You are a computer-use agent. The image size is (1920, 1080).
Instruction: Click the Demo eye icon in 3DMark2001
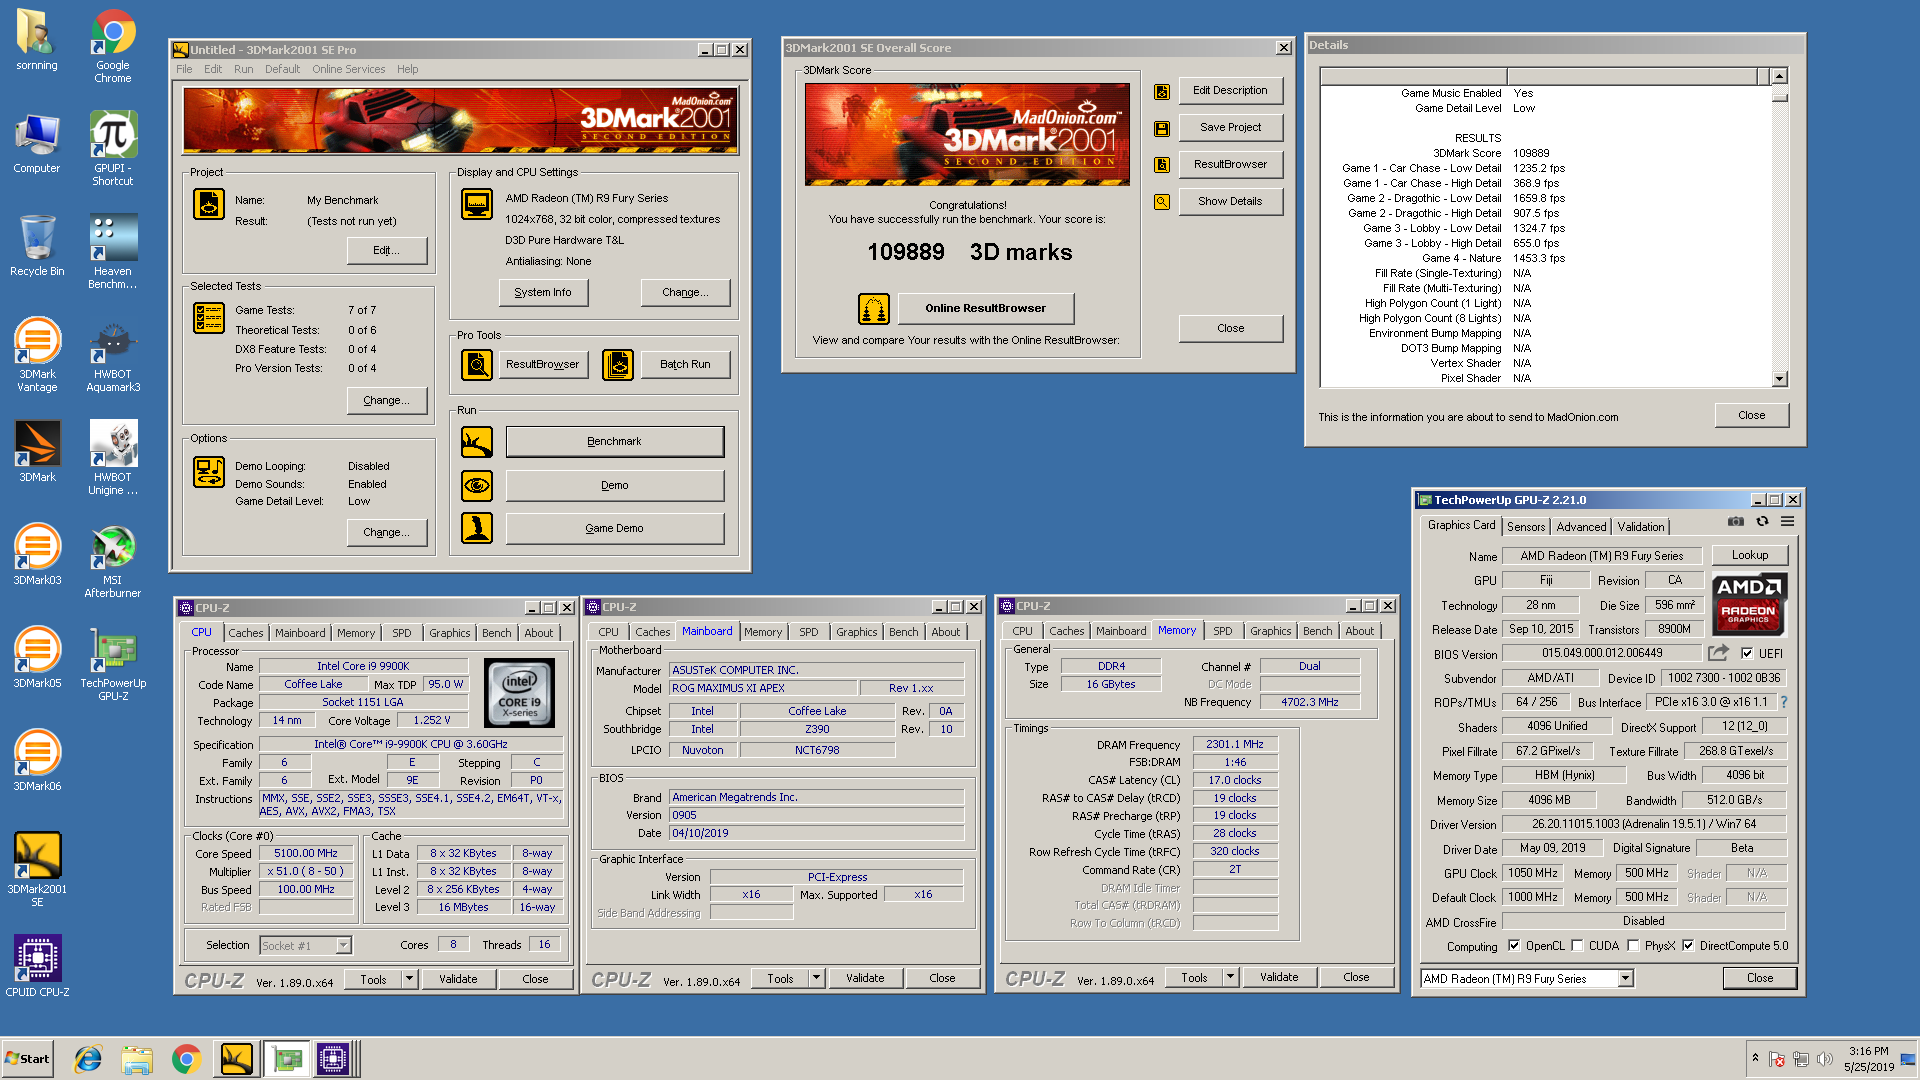coord(477,485)
